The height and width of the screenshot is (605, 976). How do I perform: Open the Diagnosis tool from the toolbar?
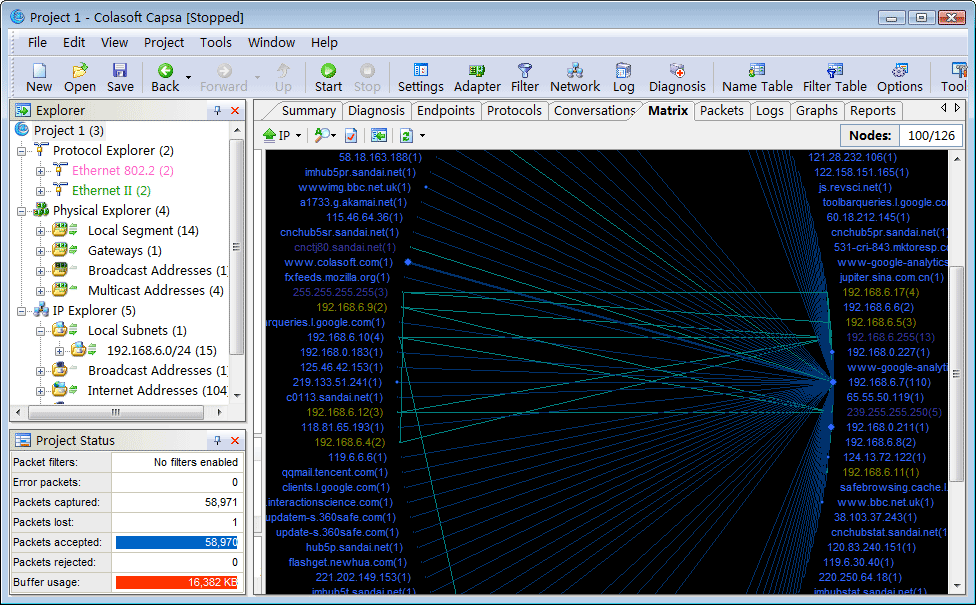(677, 75)
